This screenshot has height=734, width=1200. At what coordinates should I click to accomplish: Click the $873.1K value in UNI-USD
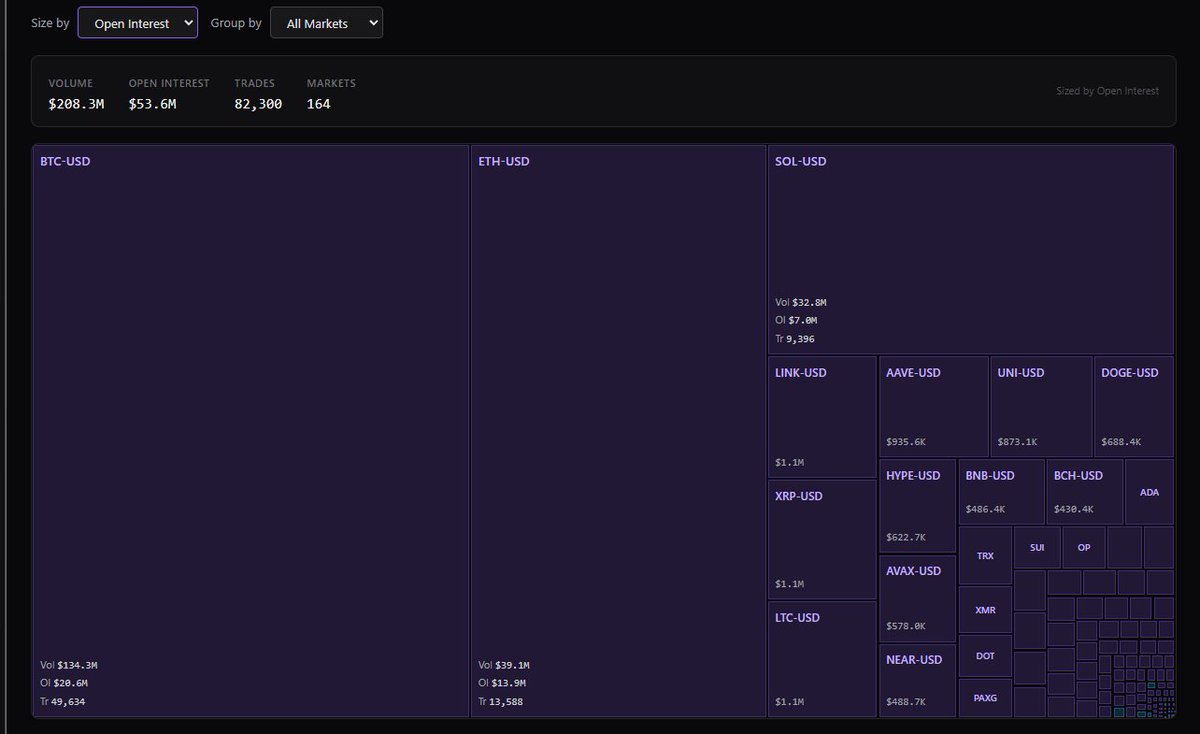[x=1018, y=441]
